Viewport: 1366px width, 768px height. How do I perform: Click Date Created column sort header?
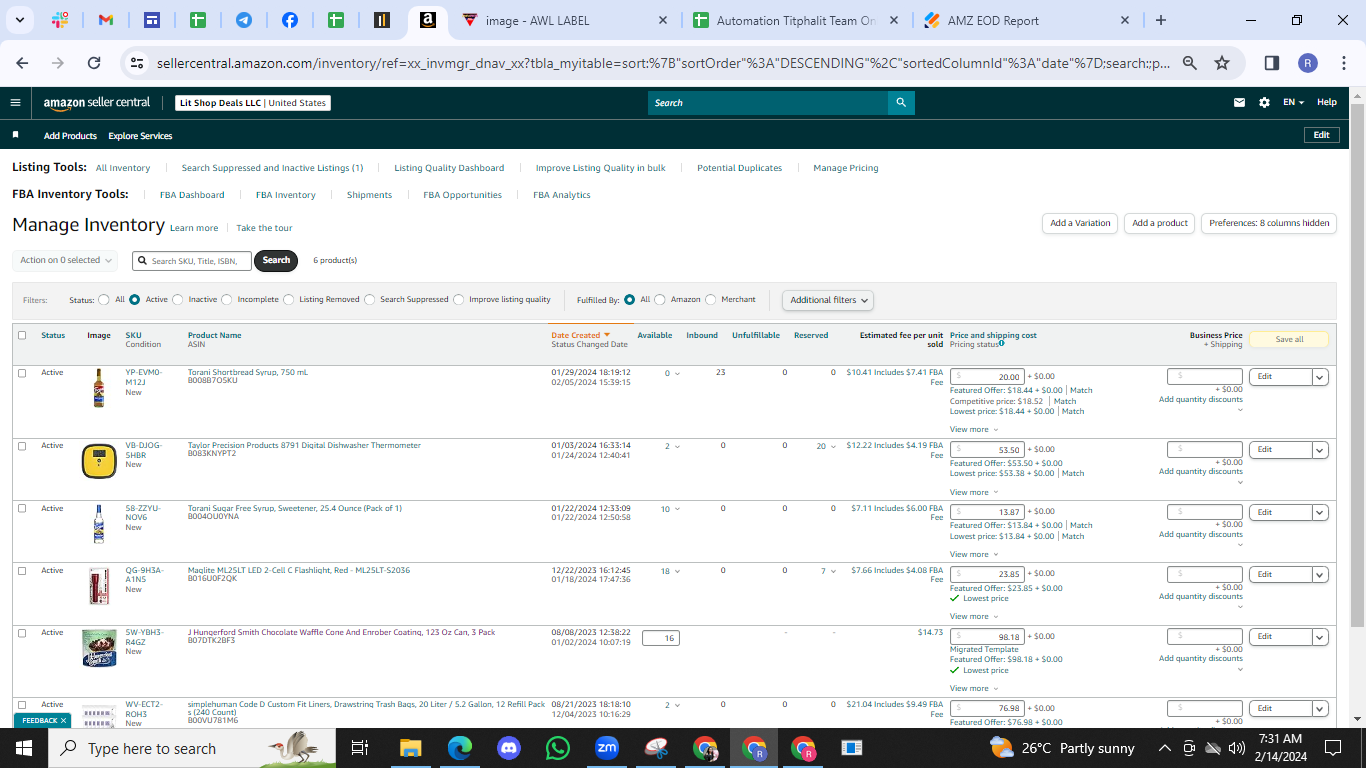(x=580, y=335)
